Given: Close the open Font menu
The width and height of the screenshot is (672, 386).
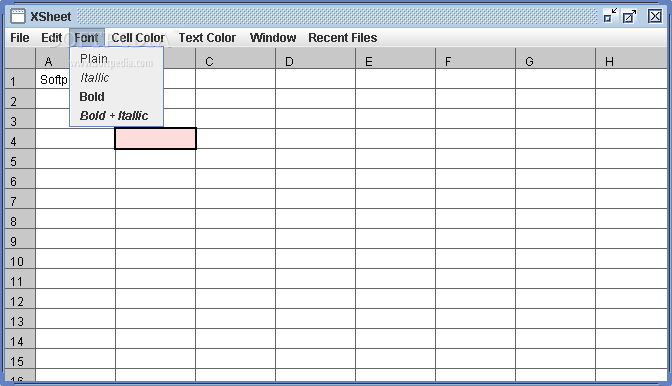Looking at the screenshot, I should 87,38.
